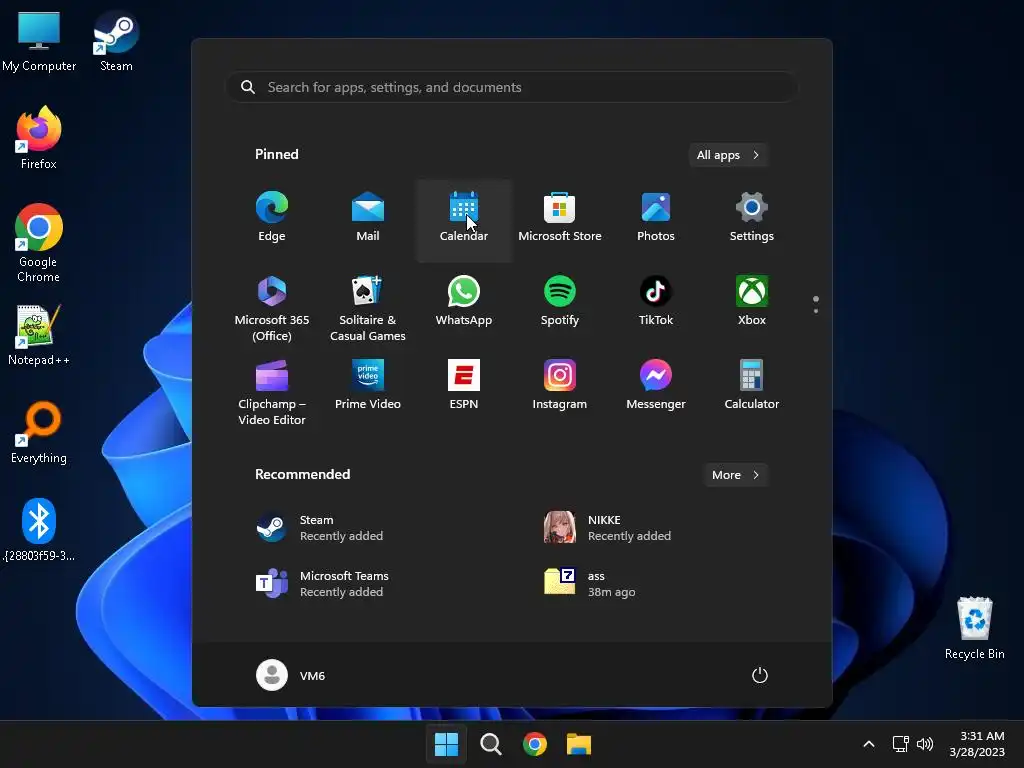Show hidden system tray icons
Image resolution: width=1024 pixels, height=768 pixels.
[869, 744]
